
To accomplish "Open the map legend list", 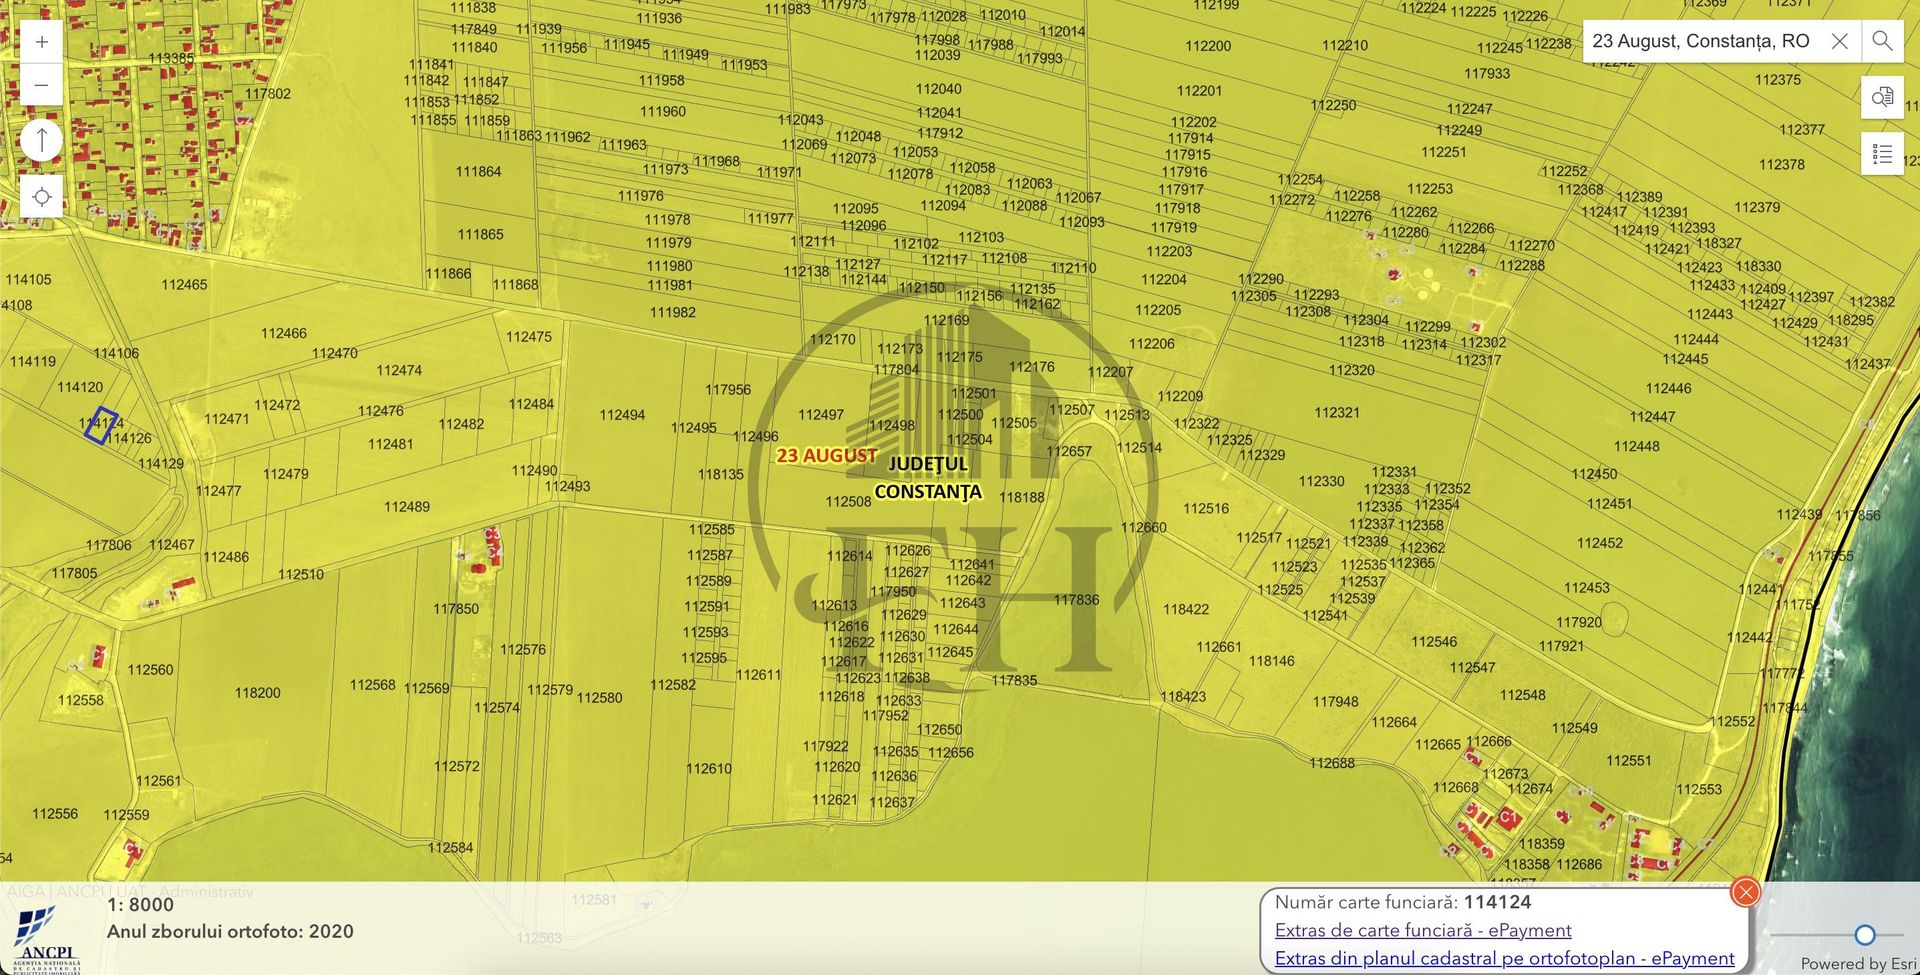I will 1882,154.
